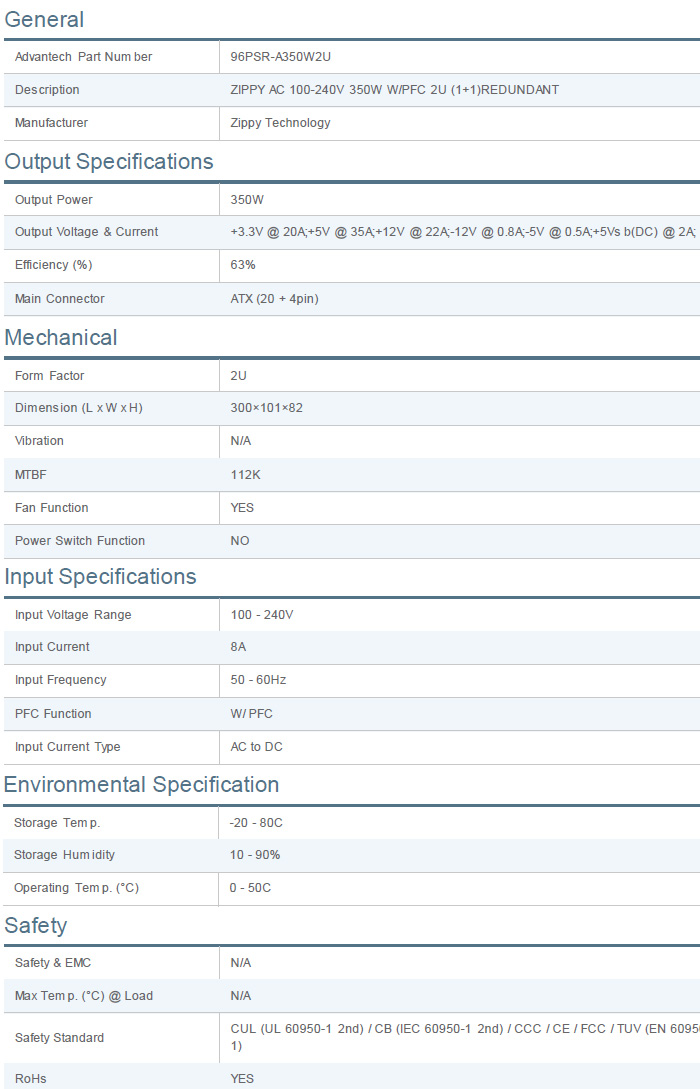
Task: Select the 63% efficiency value
Action: [243, 265]
